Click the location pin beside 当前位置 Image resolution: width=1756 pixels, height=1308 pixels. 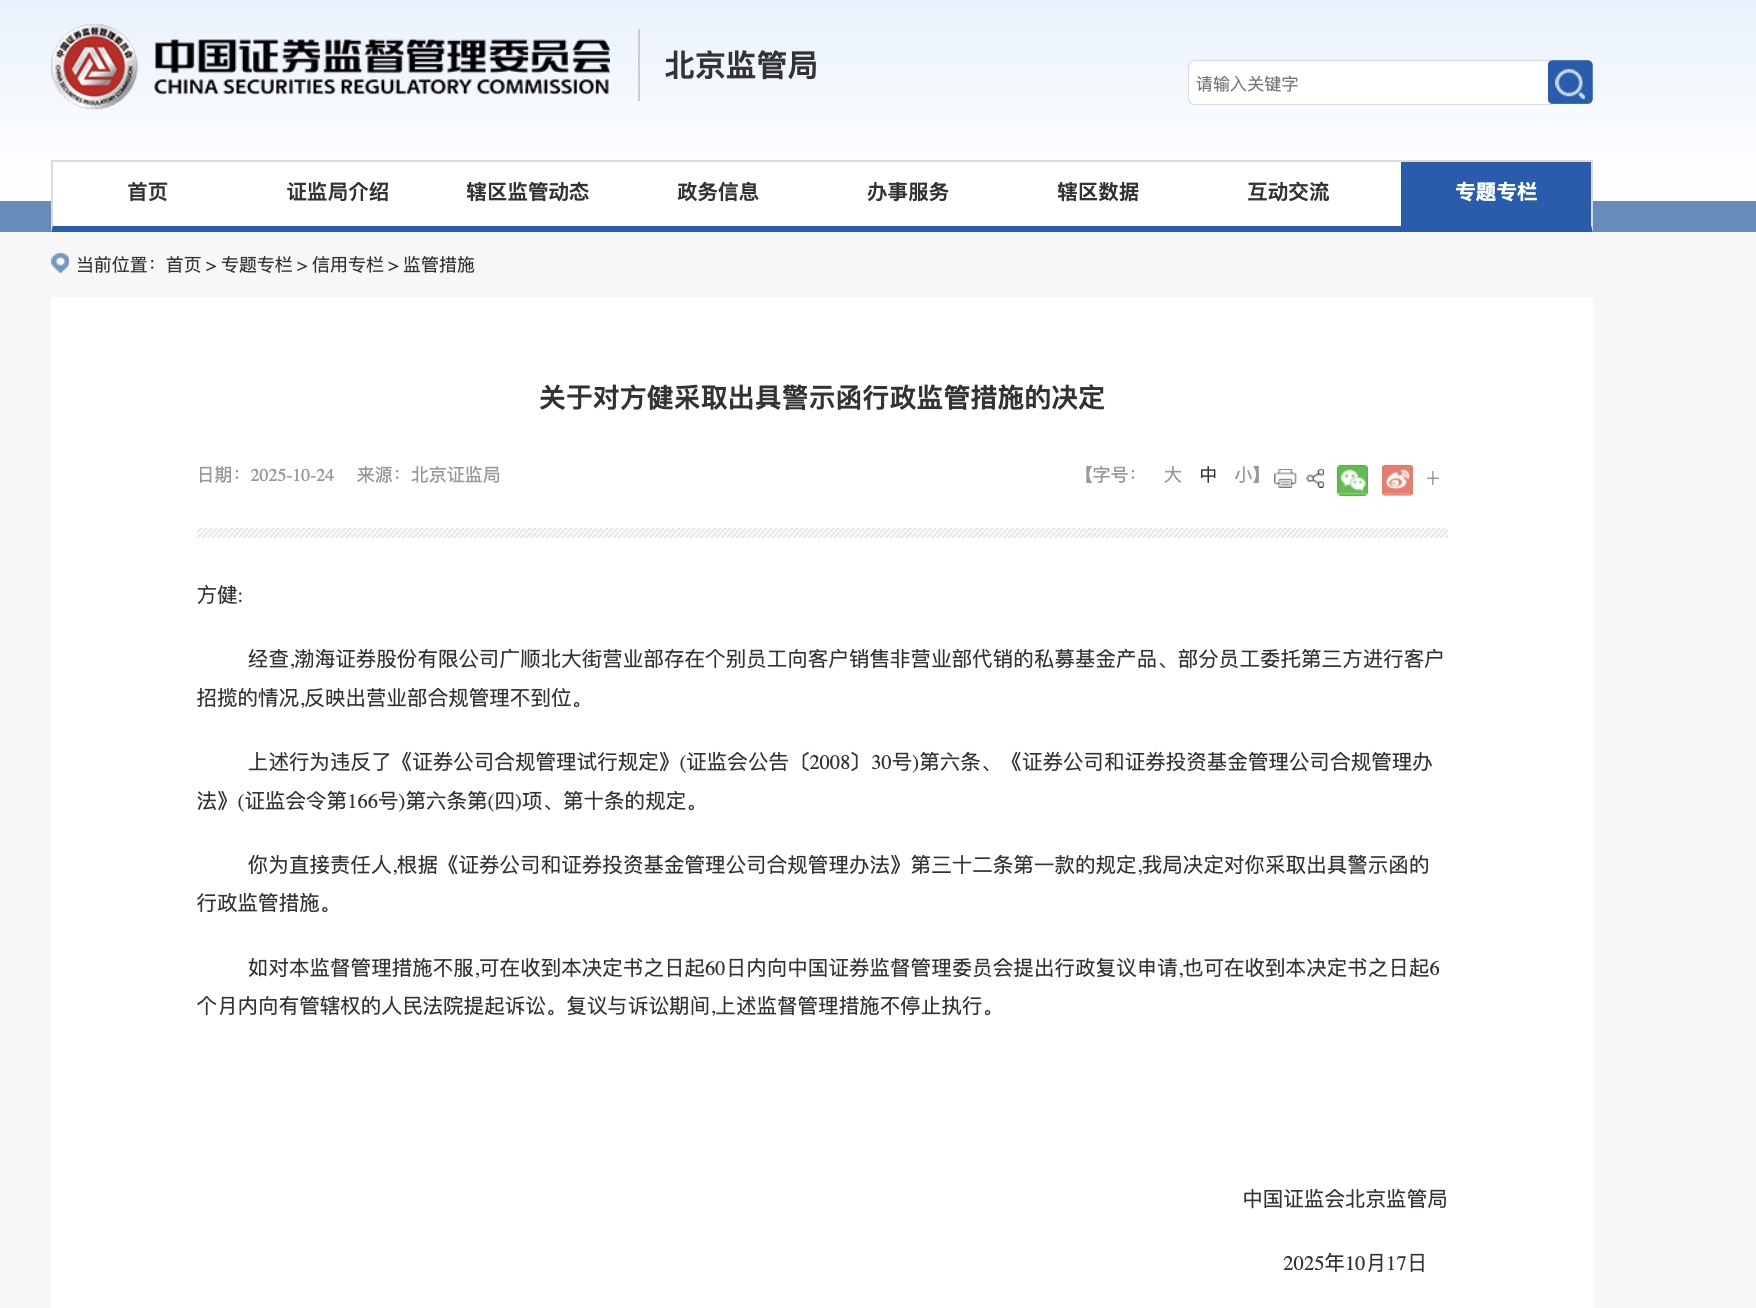(62, 263)
